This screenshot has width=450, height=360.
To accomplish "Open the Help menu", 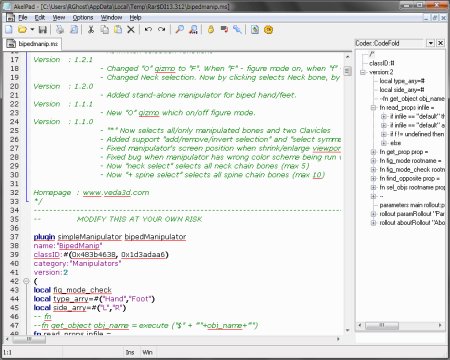I will (135, 17).
